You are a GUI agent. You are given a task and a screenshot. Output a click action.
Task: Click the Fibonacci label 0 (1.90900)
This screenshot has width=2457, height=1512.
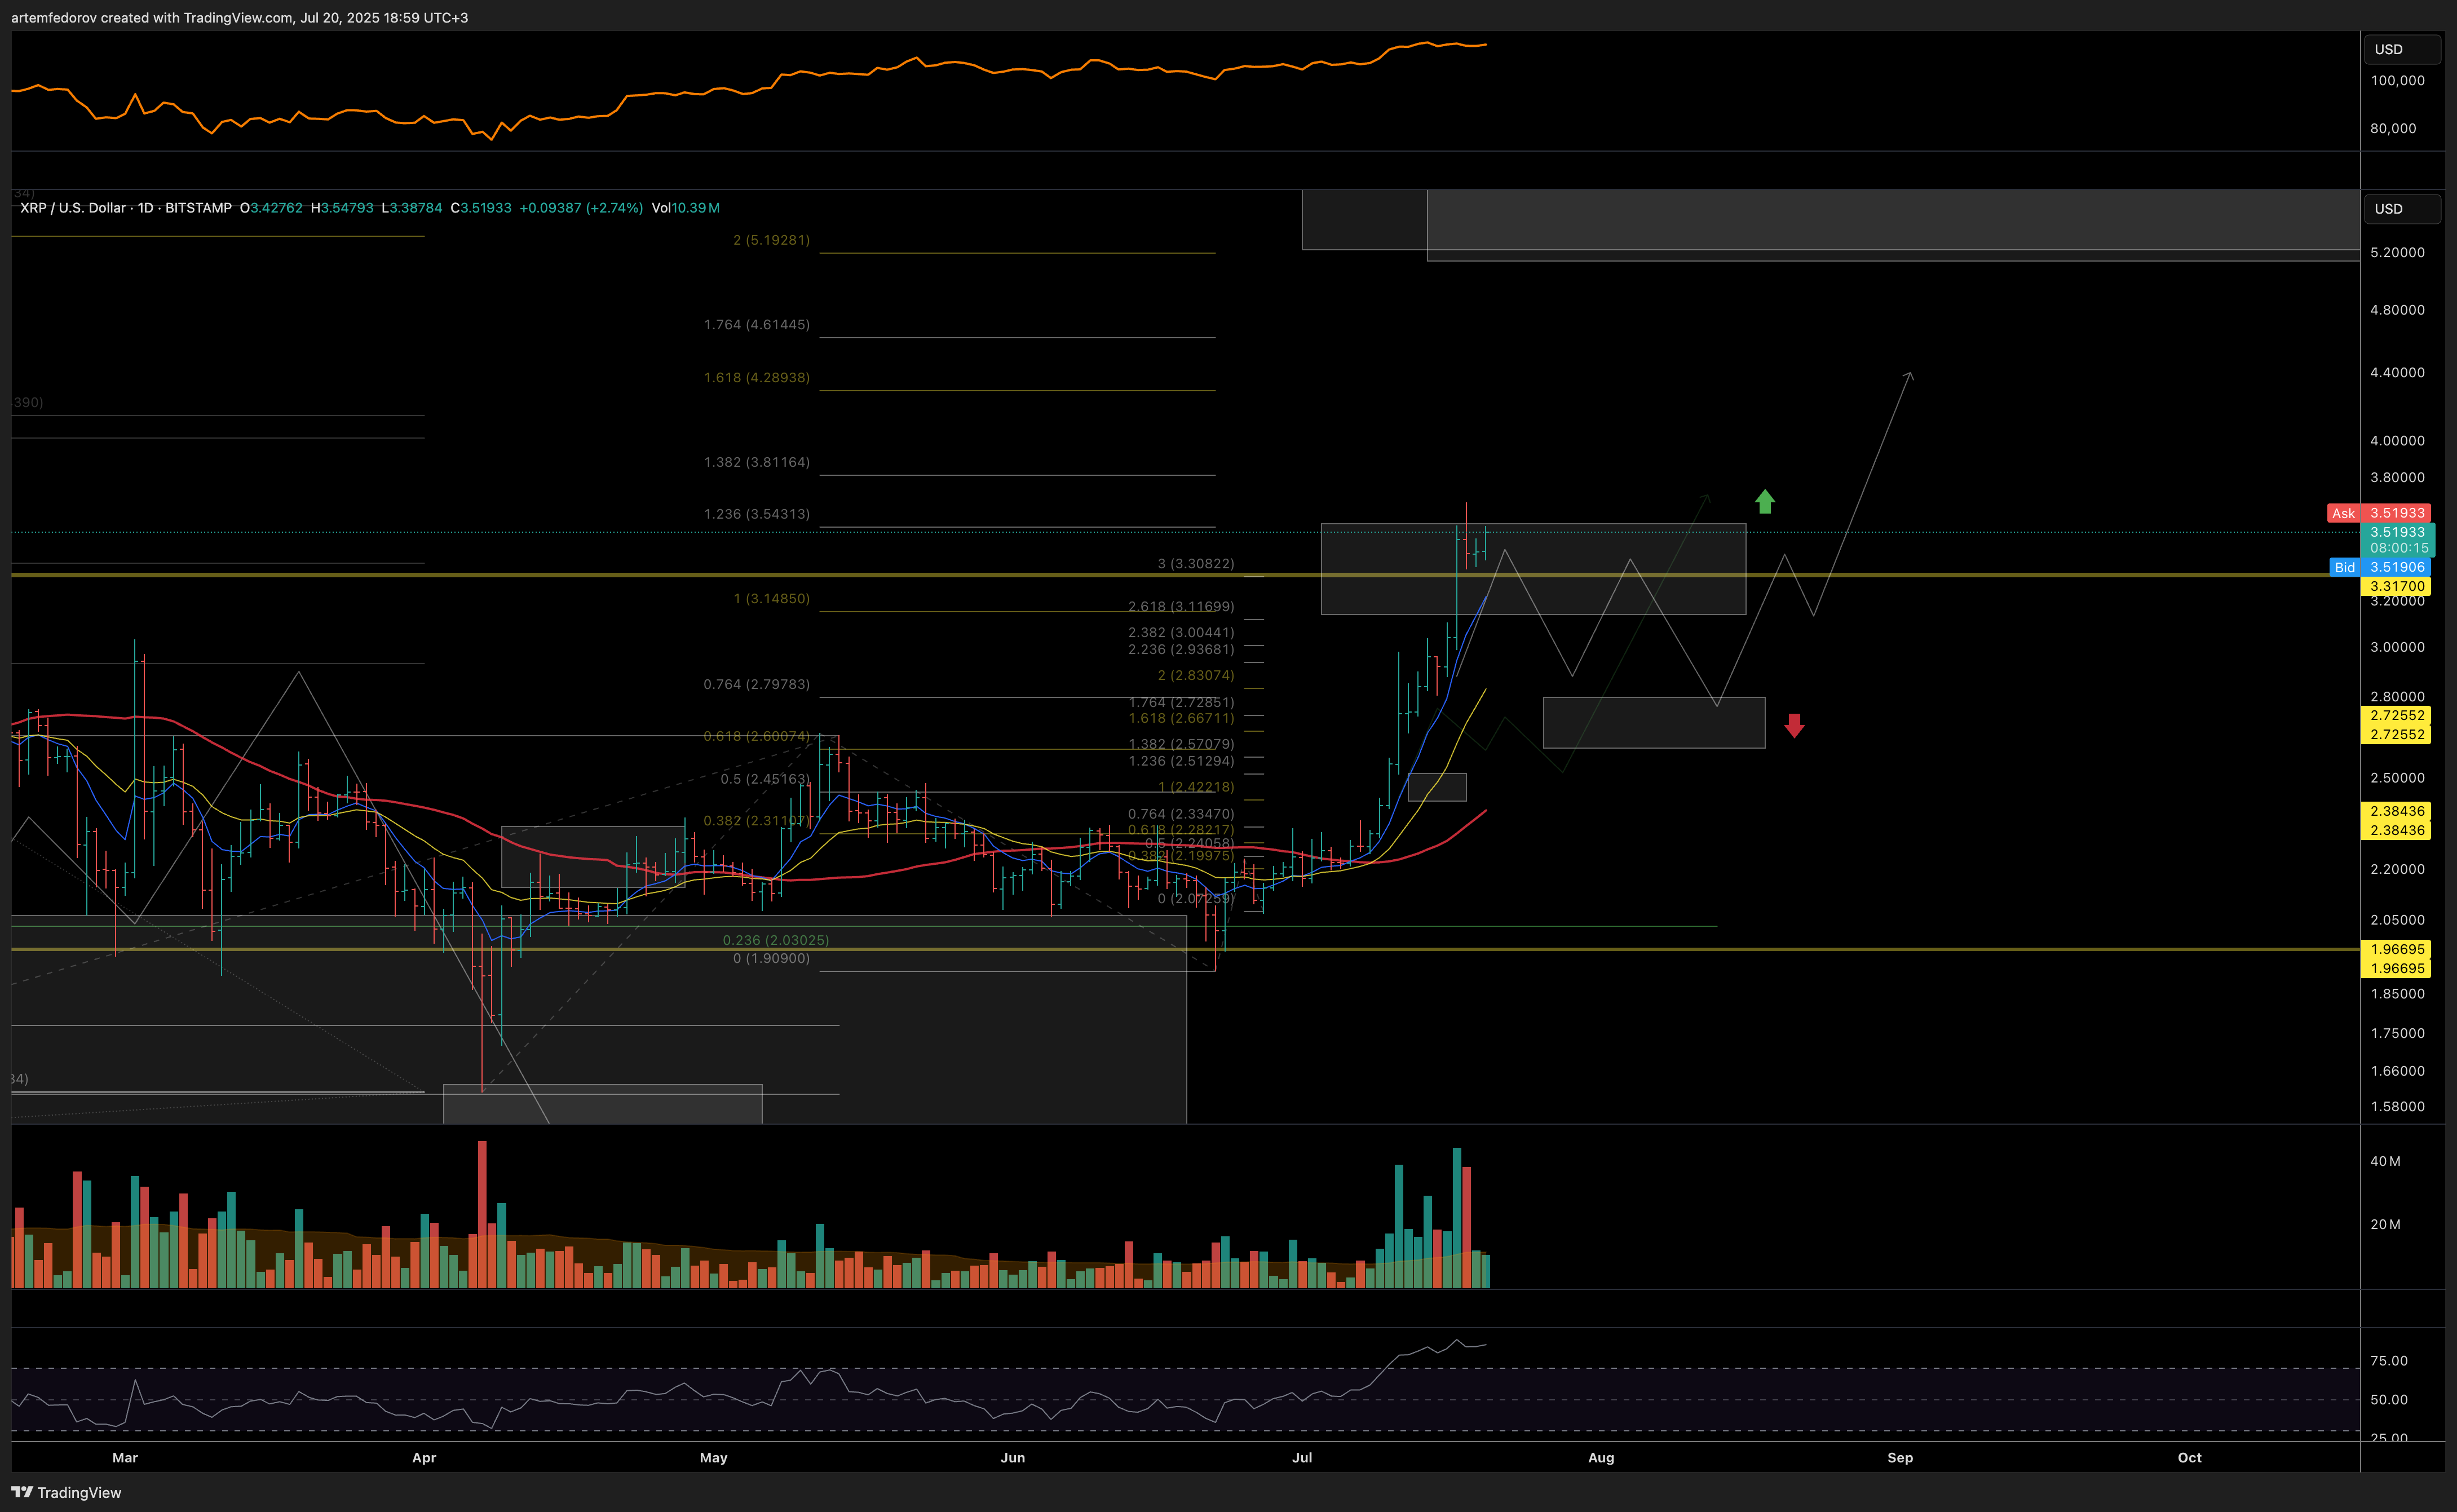click(771, 959)
